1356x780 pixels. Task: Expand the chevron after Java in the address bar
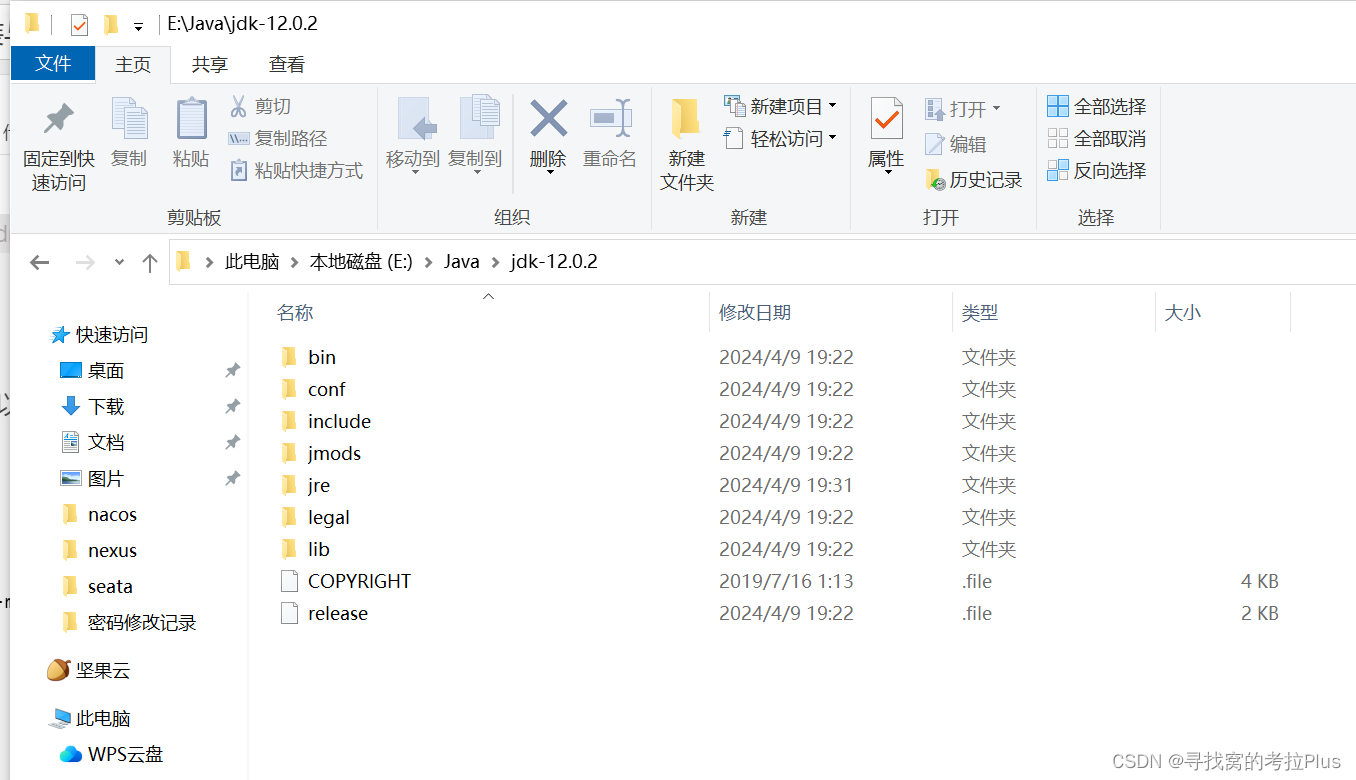click(x=495, y=262)
